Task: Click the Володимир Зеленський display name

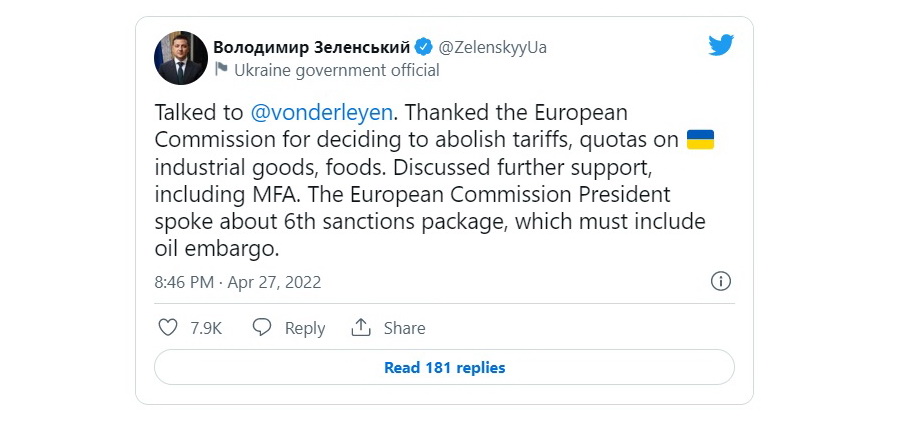Action: tap(312, 47)
